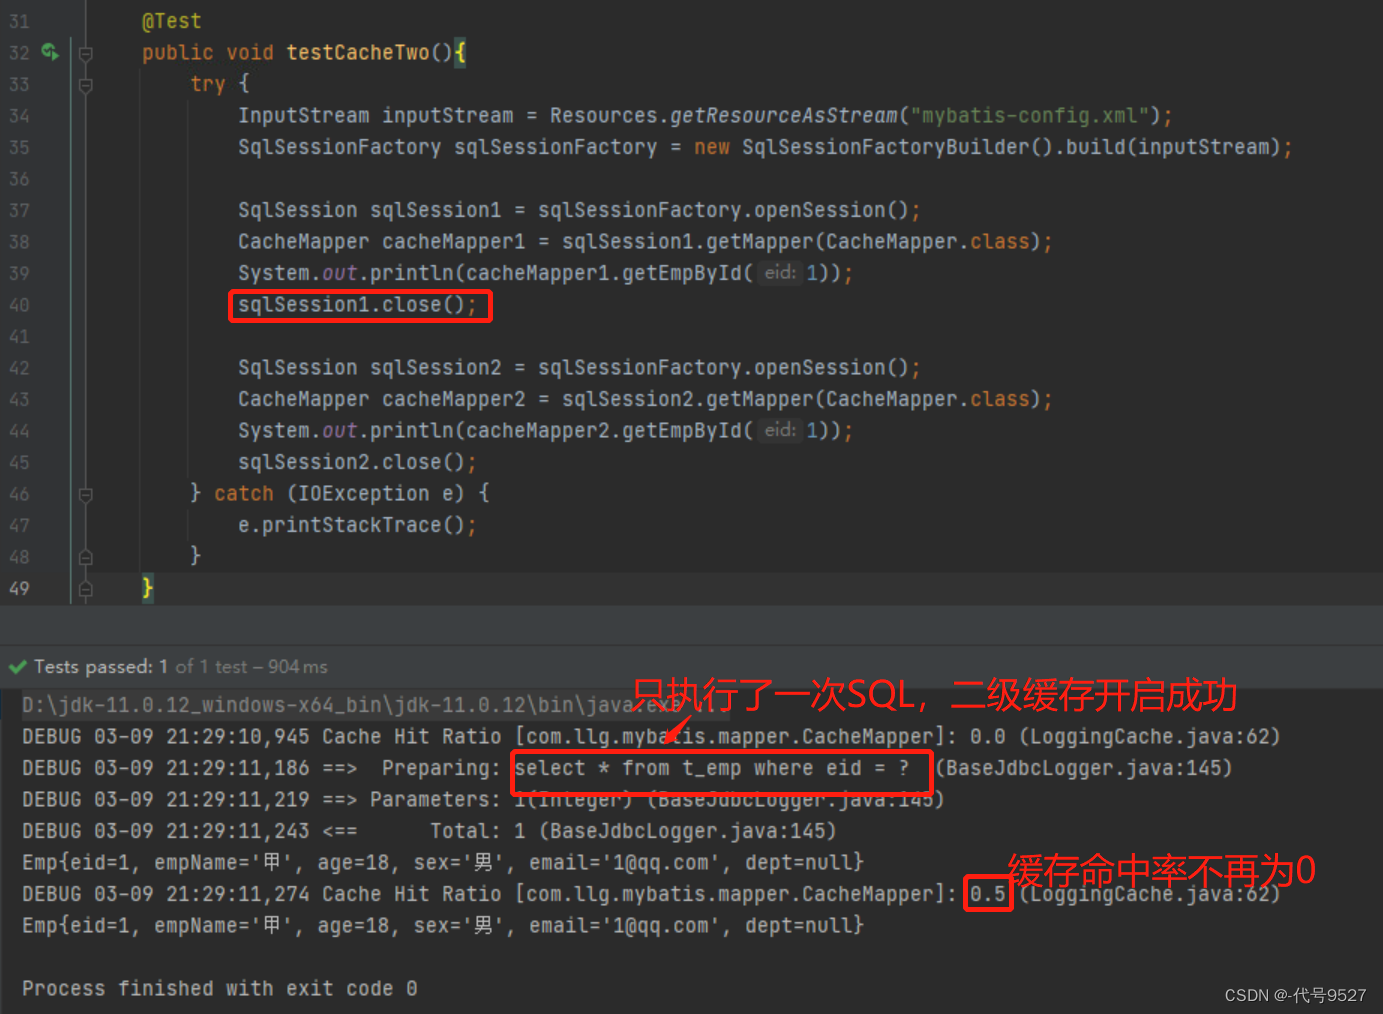Open LoggingCache.java:62 link on the 0.0 hit ratio line
1383x1014 pixels.
click(x=1149, y=737)
